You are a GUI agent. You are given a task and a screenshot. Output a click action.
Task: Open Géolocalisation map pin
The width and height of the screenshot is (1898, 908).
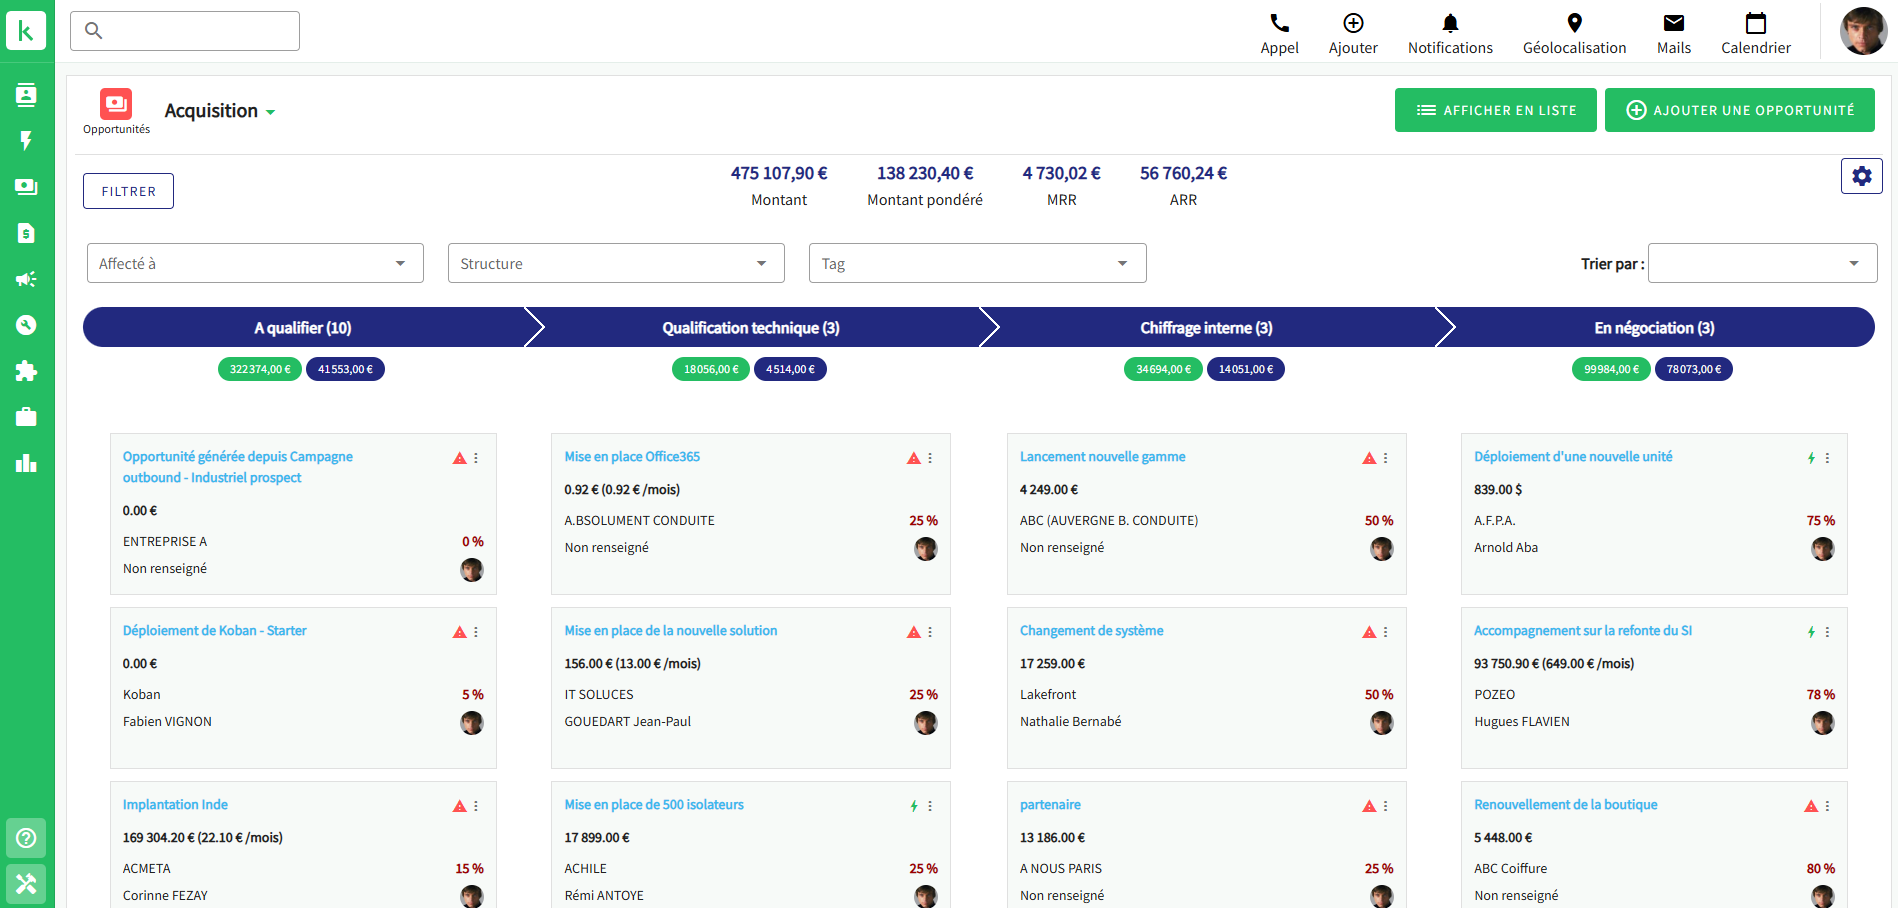click(1574, 24)
